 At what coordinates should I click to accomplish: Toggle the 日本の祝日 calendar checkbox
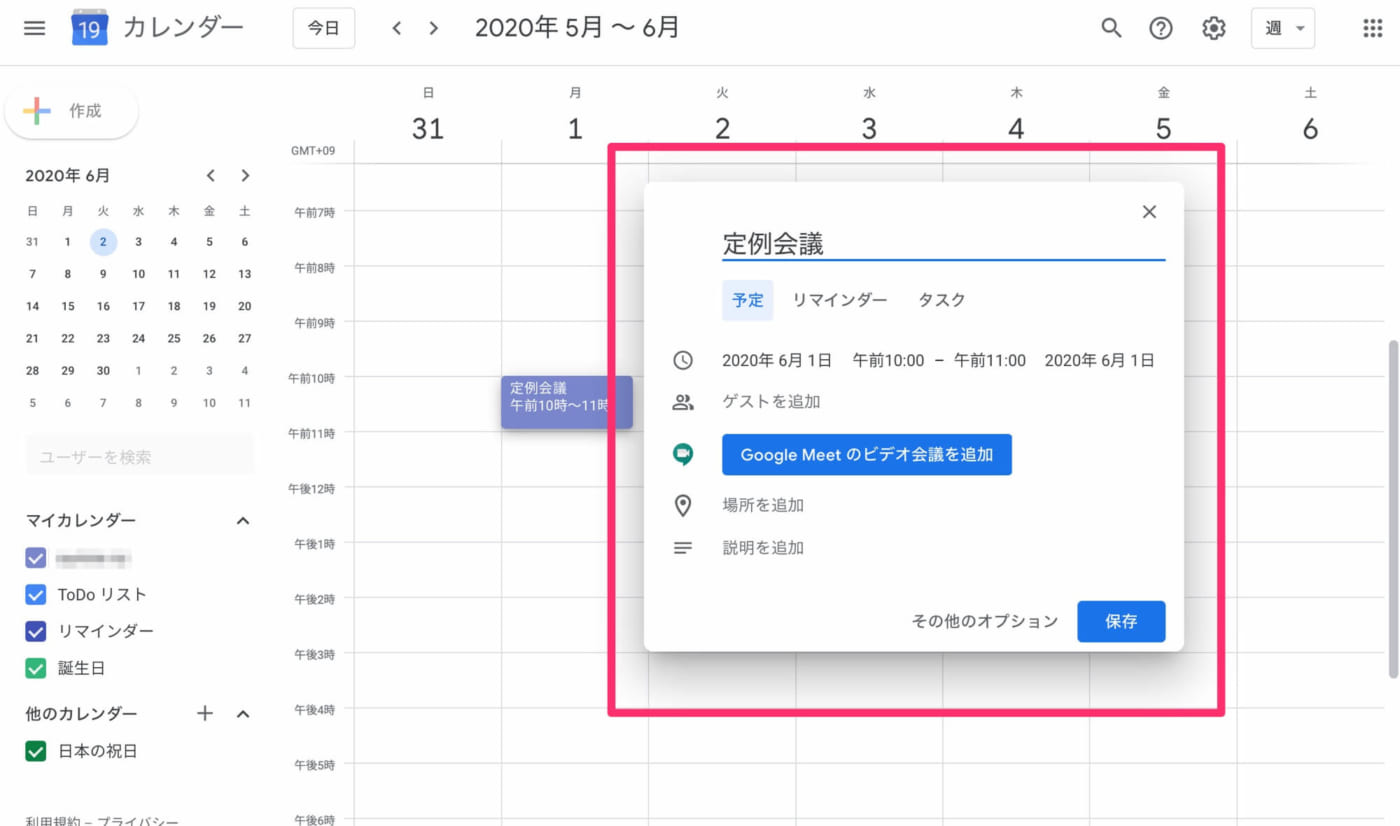pos(36,751)
